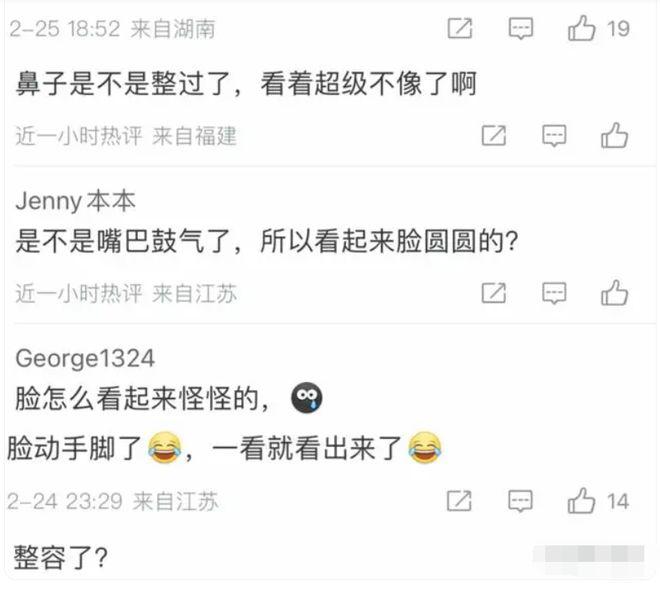Screen dimensions: 660x590
Task: Like the comment from 福建
Action: point(615,136)
